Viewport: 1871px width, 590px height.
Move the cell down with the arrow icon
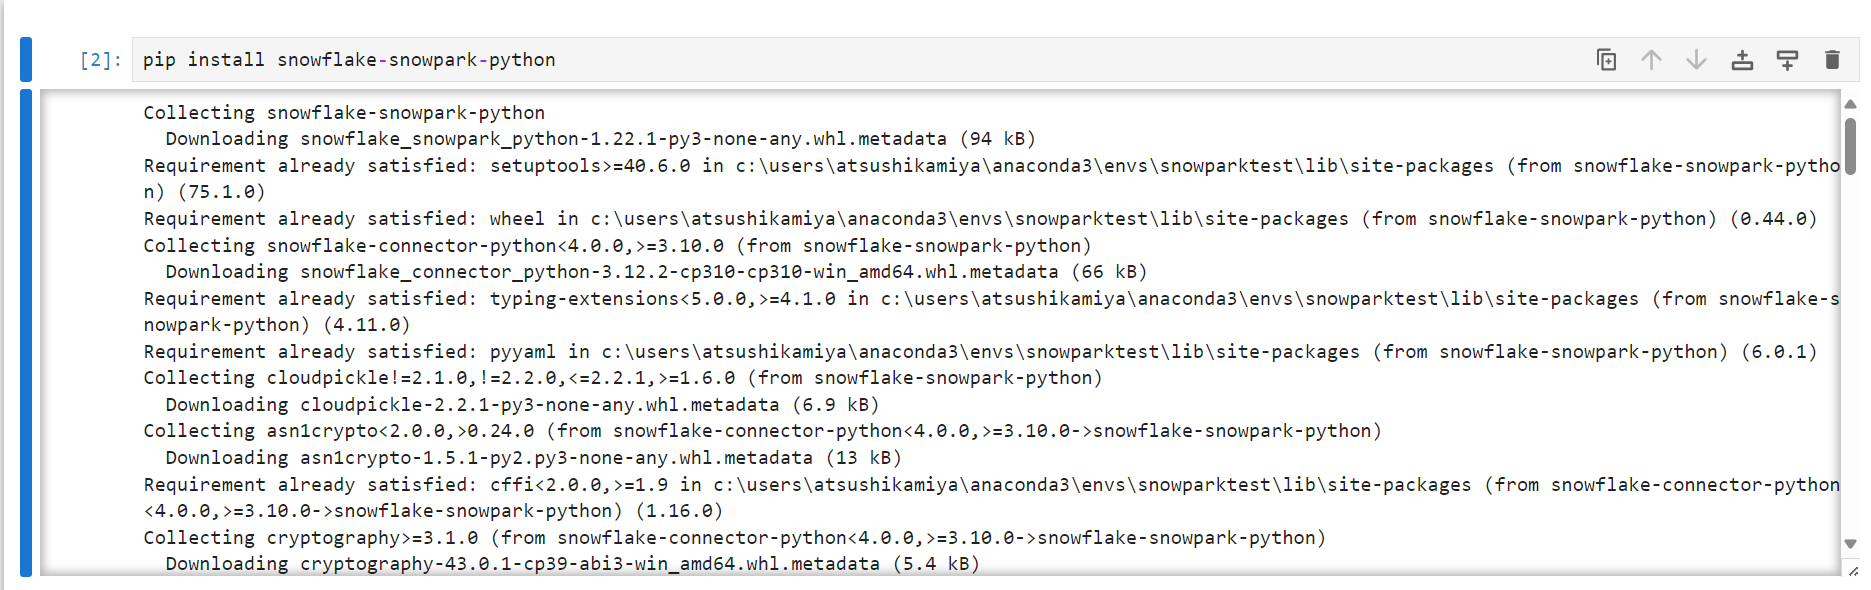pos(1696,60)
